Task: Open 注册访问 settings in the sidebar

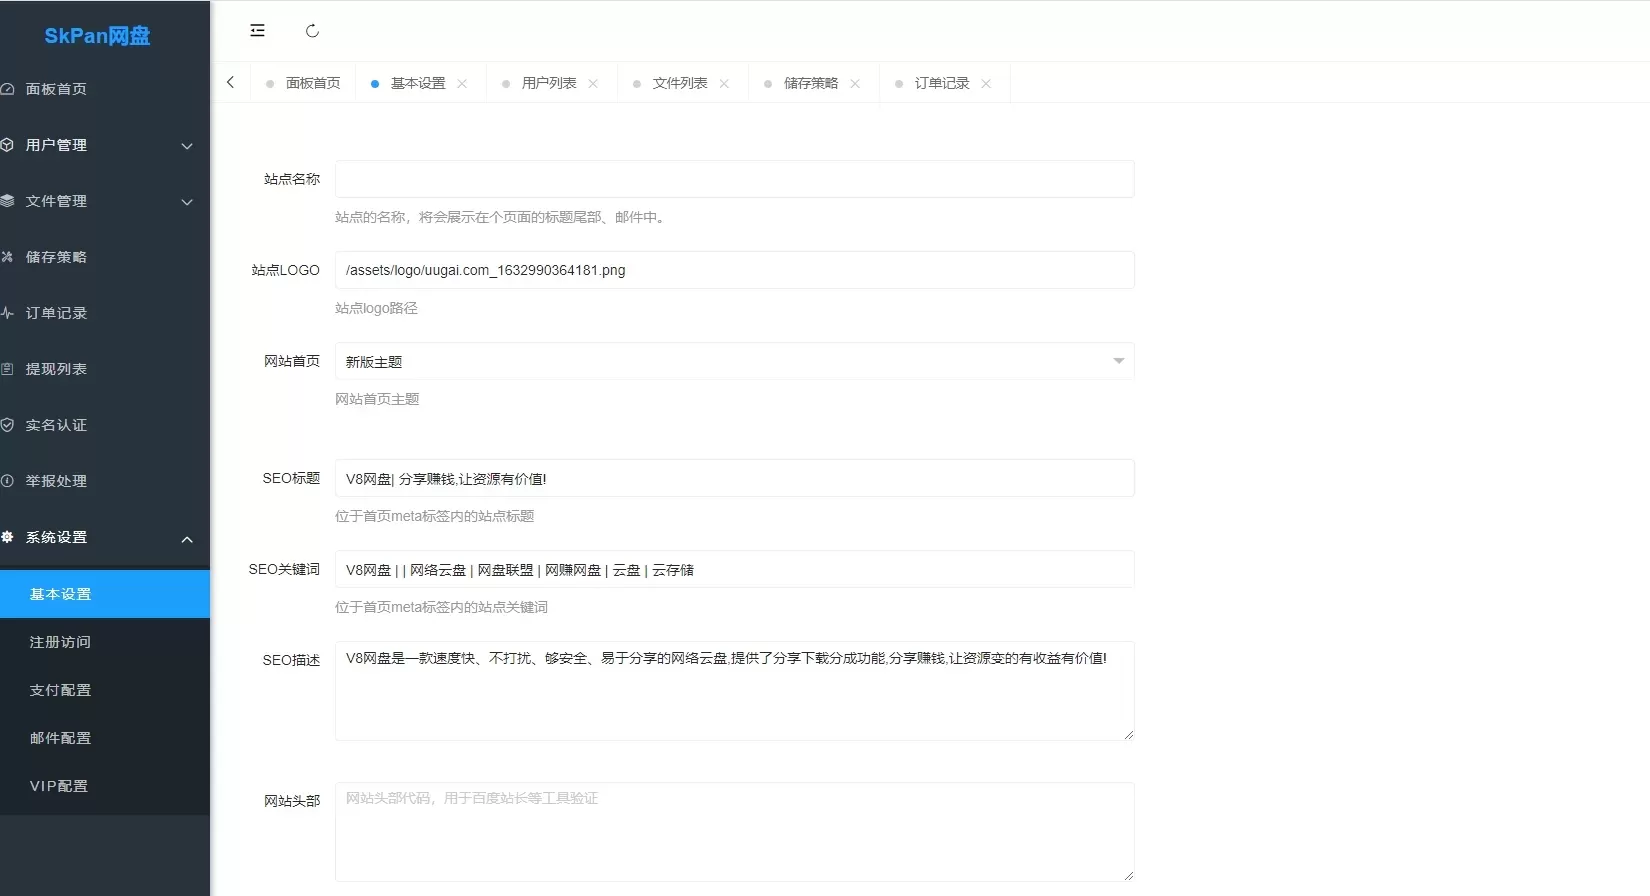Action: coord(60,642)
